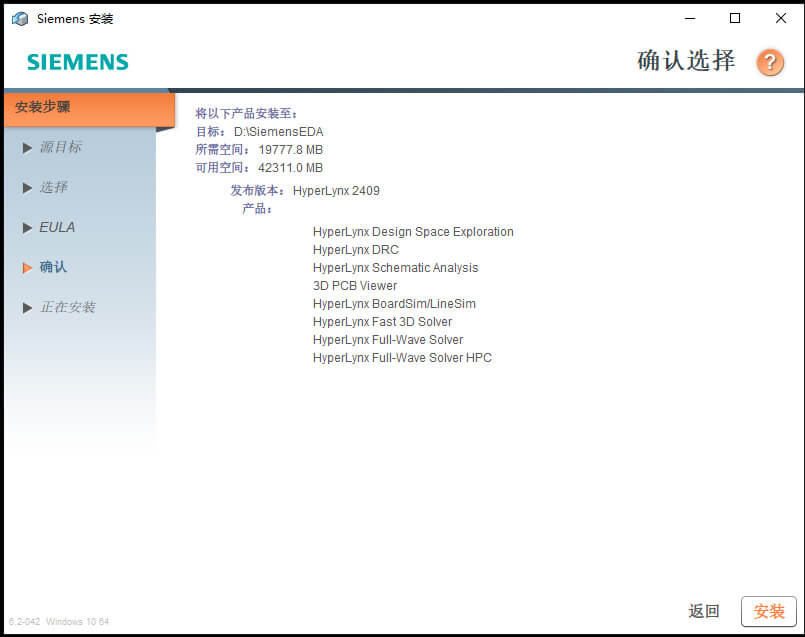Click the 将以下产品安装至 label

click(x=246, y=113)
